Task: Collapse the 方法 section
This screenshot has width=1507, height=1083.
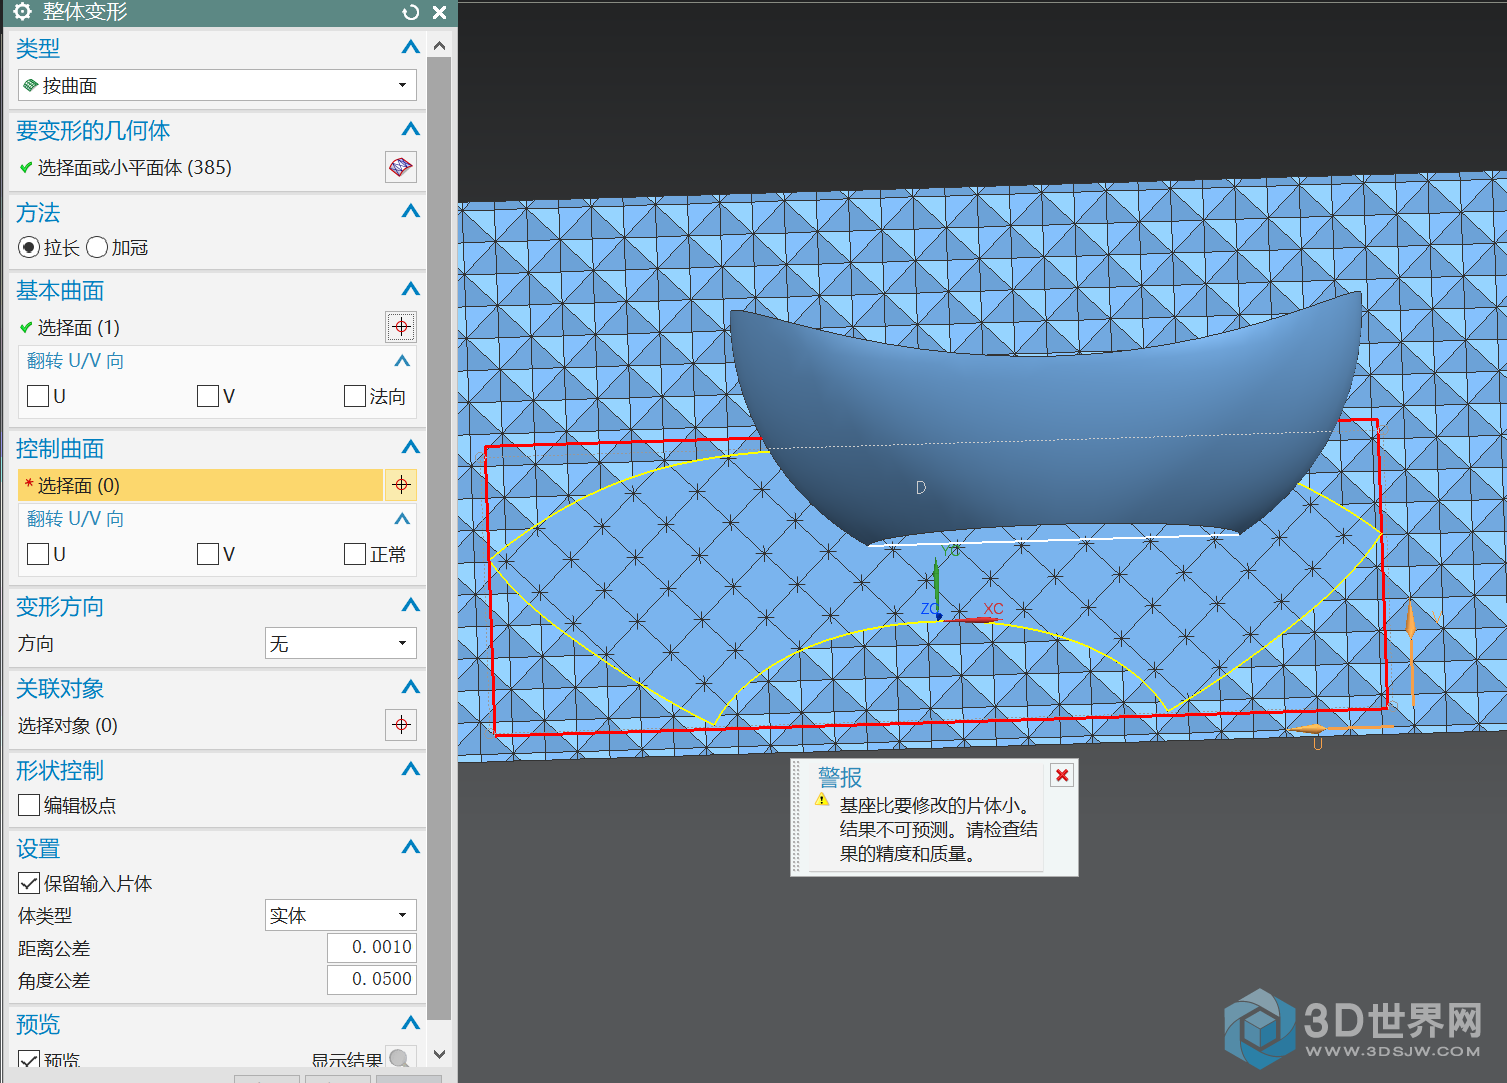Action: [410, 211]
